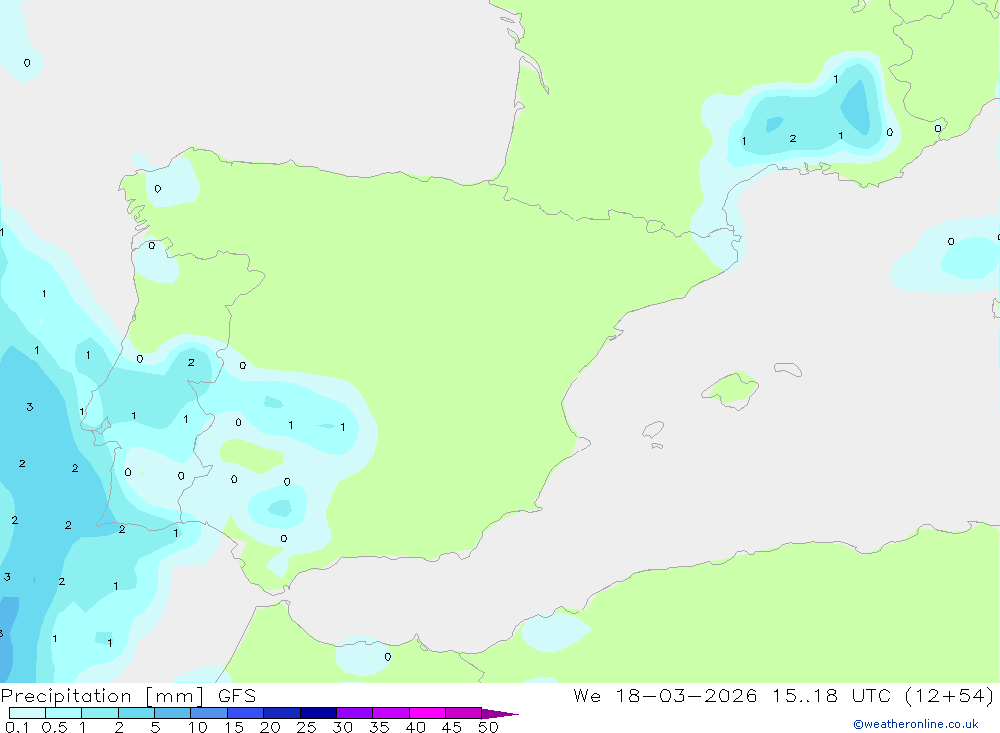Image resolution: width=1000 pixels, height=733 pixels.
Task: Click the '10' legend scale label
Action: coord(198,727)
